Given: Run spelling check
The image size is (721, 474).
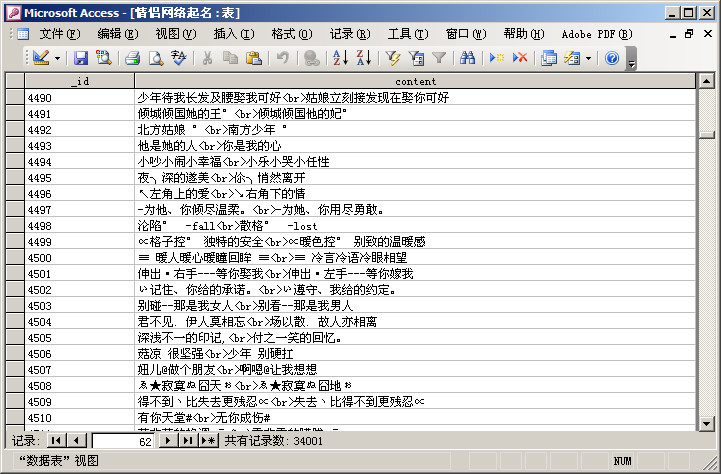Looking at the screenshot, I should [179, 58].
